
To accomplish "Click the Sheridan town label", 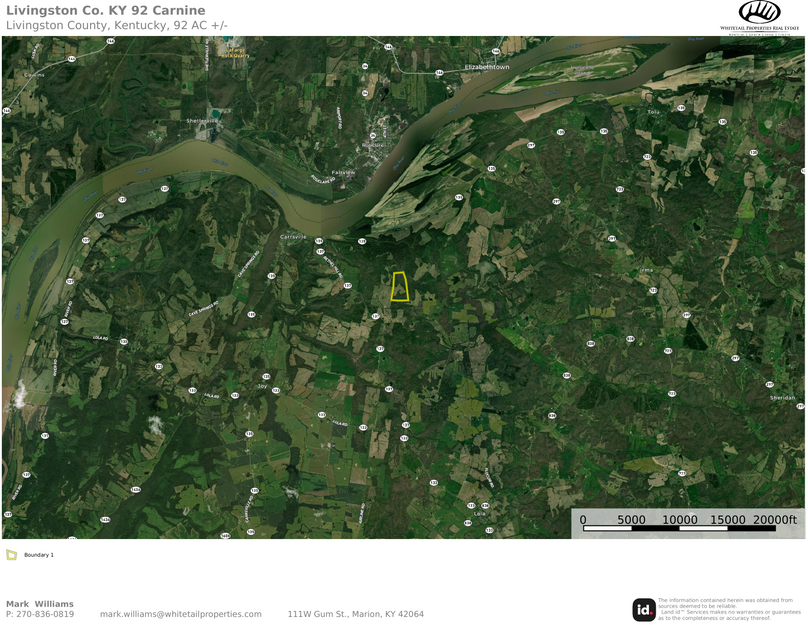I will 782,398.
